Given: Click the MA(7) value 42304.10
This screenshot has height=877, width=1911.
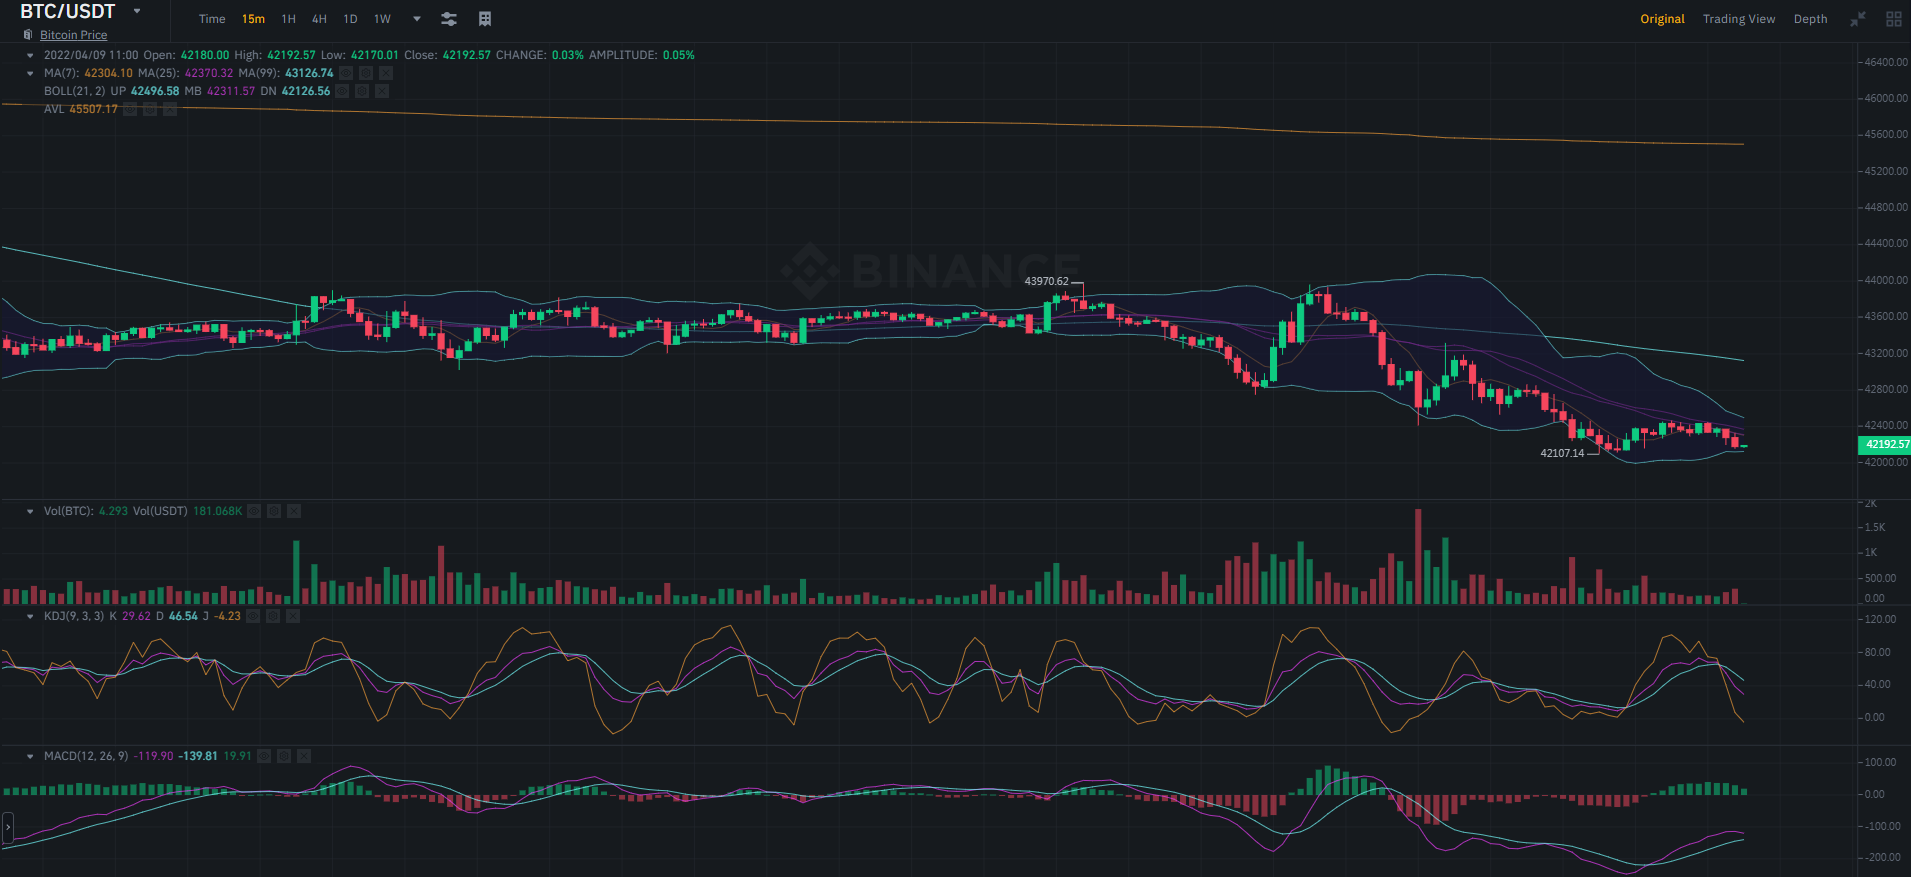Looking at the screenshot, I should (x=108, y=73).
